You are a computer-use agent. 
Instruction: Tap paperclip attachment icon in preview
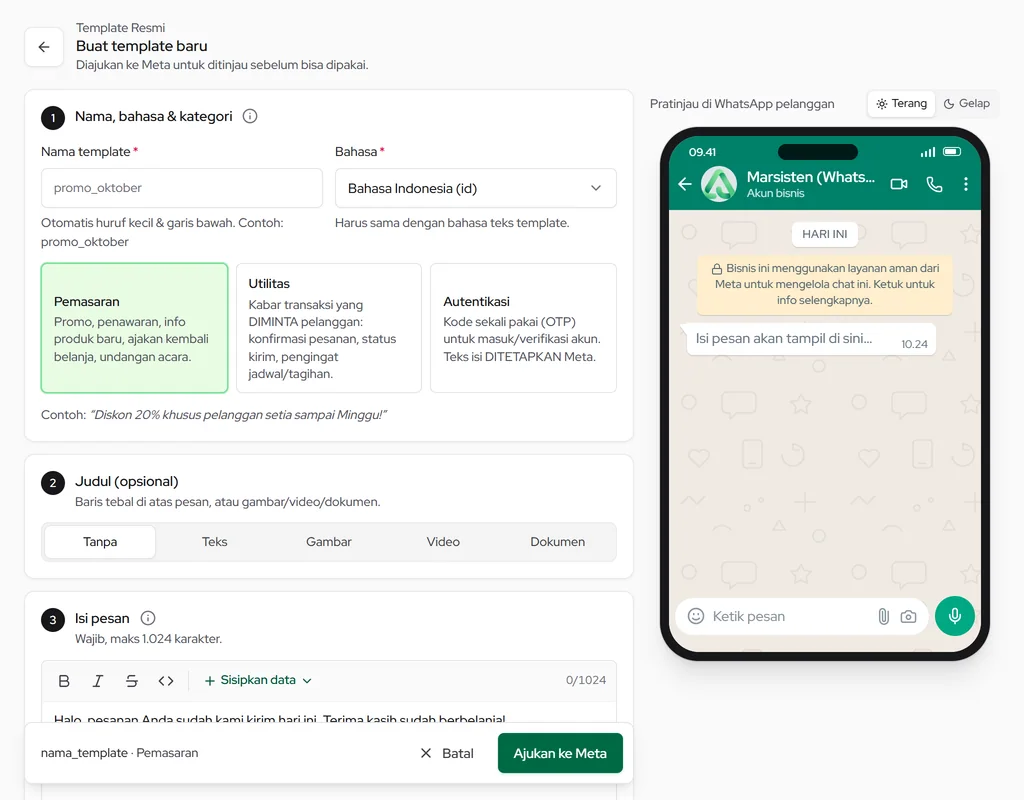pyautogui.click(x=884, y=616)
